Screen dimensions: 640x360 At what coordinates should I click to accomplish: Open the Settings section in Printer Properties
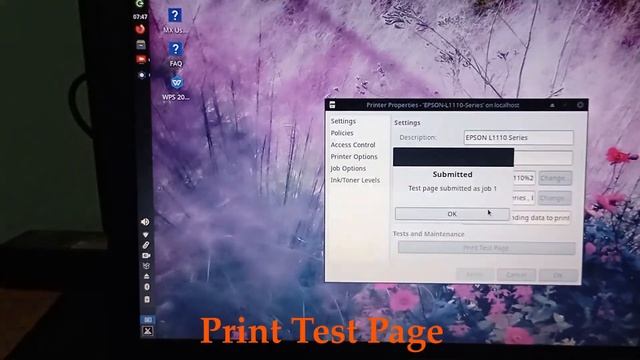click(x=343, y=121)
